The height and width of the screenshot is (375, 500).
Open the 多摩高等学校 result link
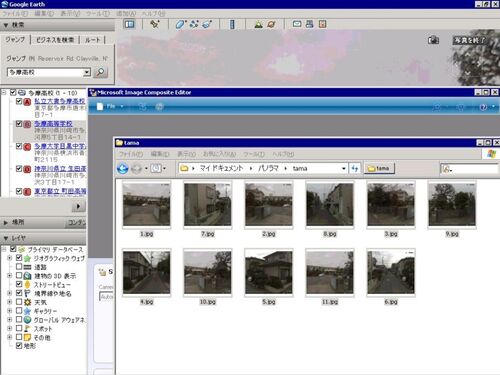53,124
